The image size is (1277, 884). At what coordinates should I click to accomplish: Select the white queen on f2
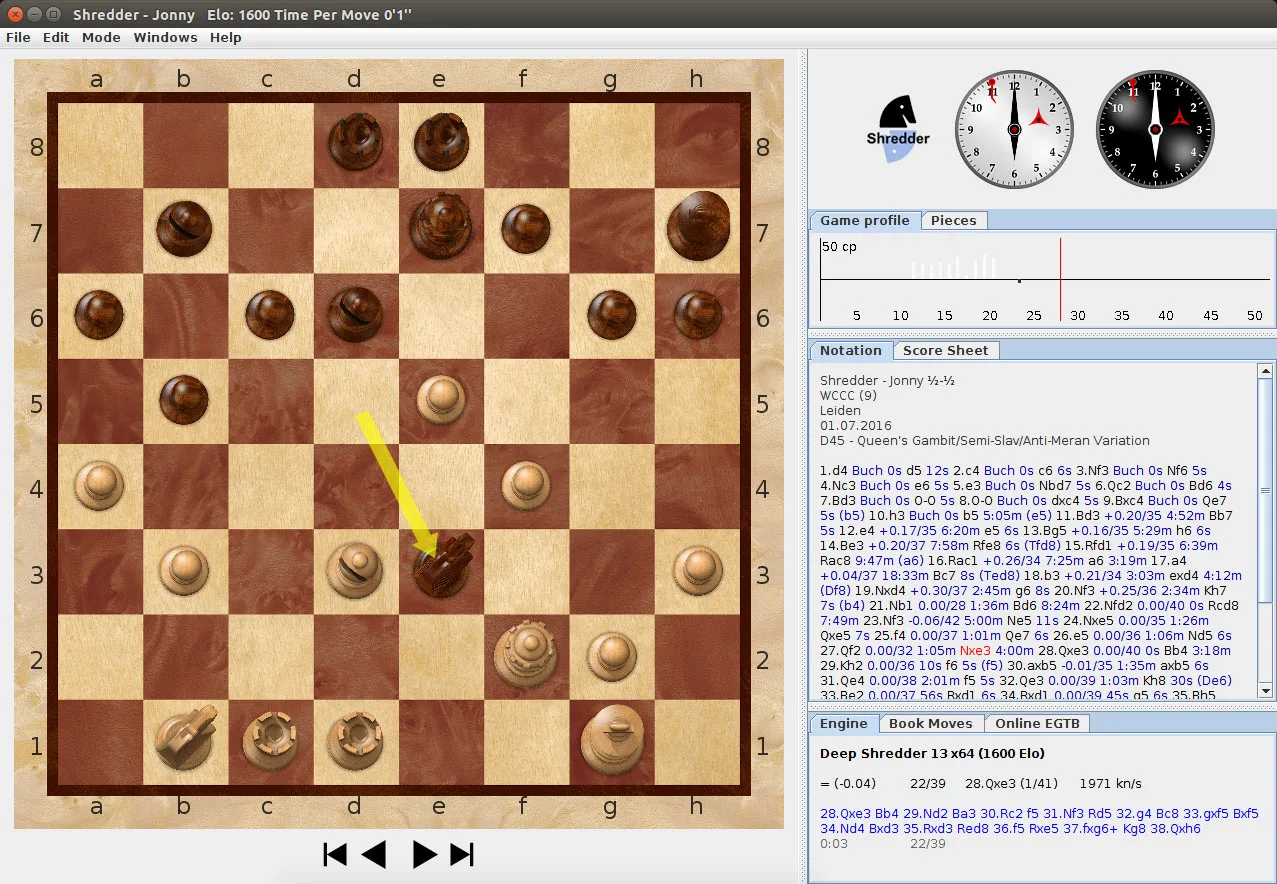(x=525, y=653)
